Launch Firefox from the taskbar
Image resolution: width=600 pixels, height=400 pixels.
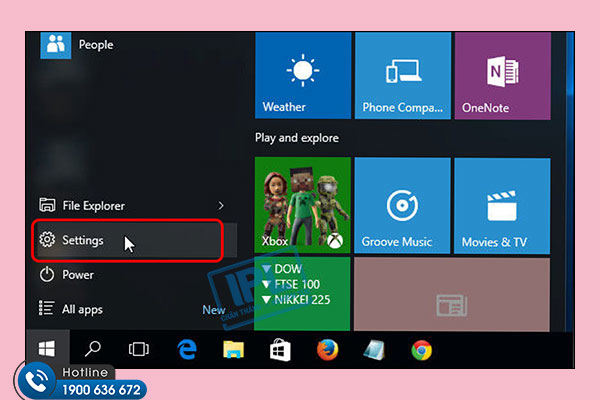[328, 350]
